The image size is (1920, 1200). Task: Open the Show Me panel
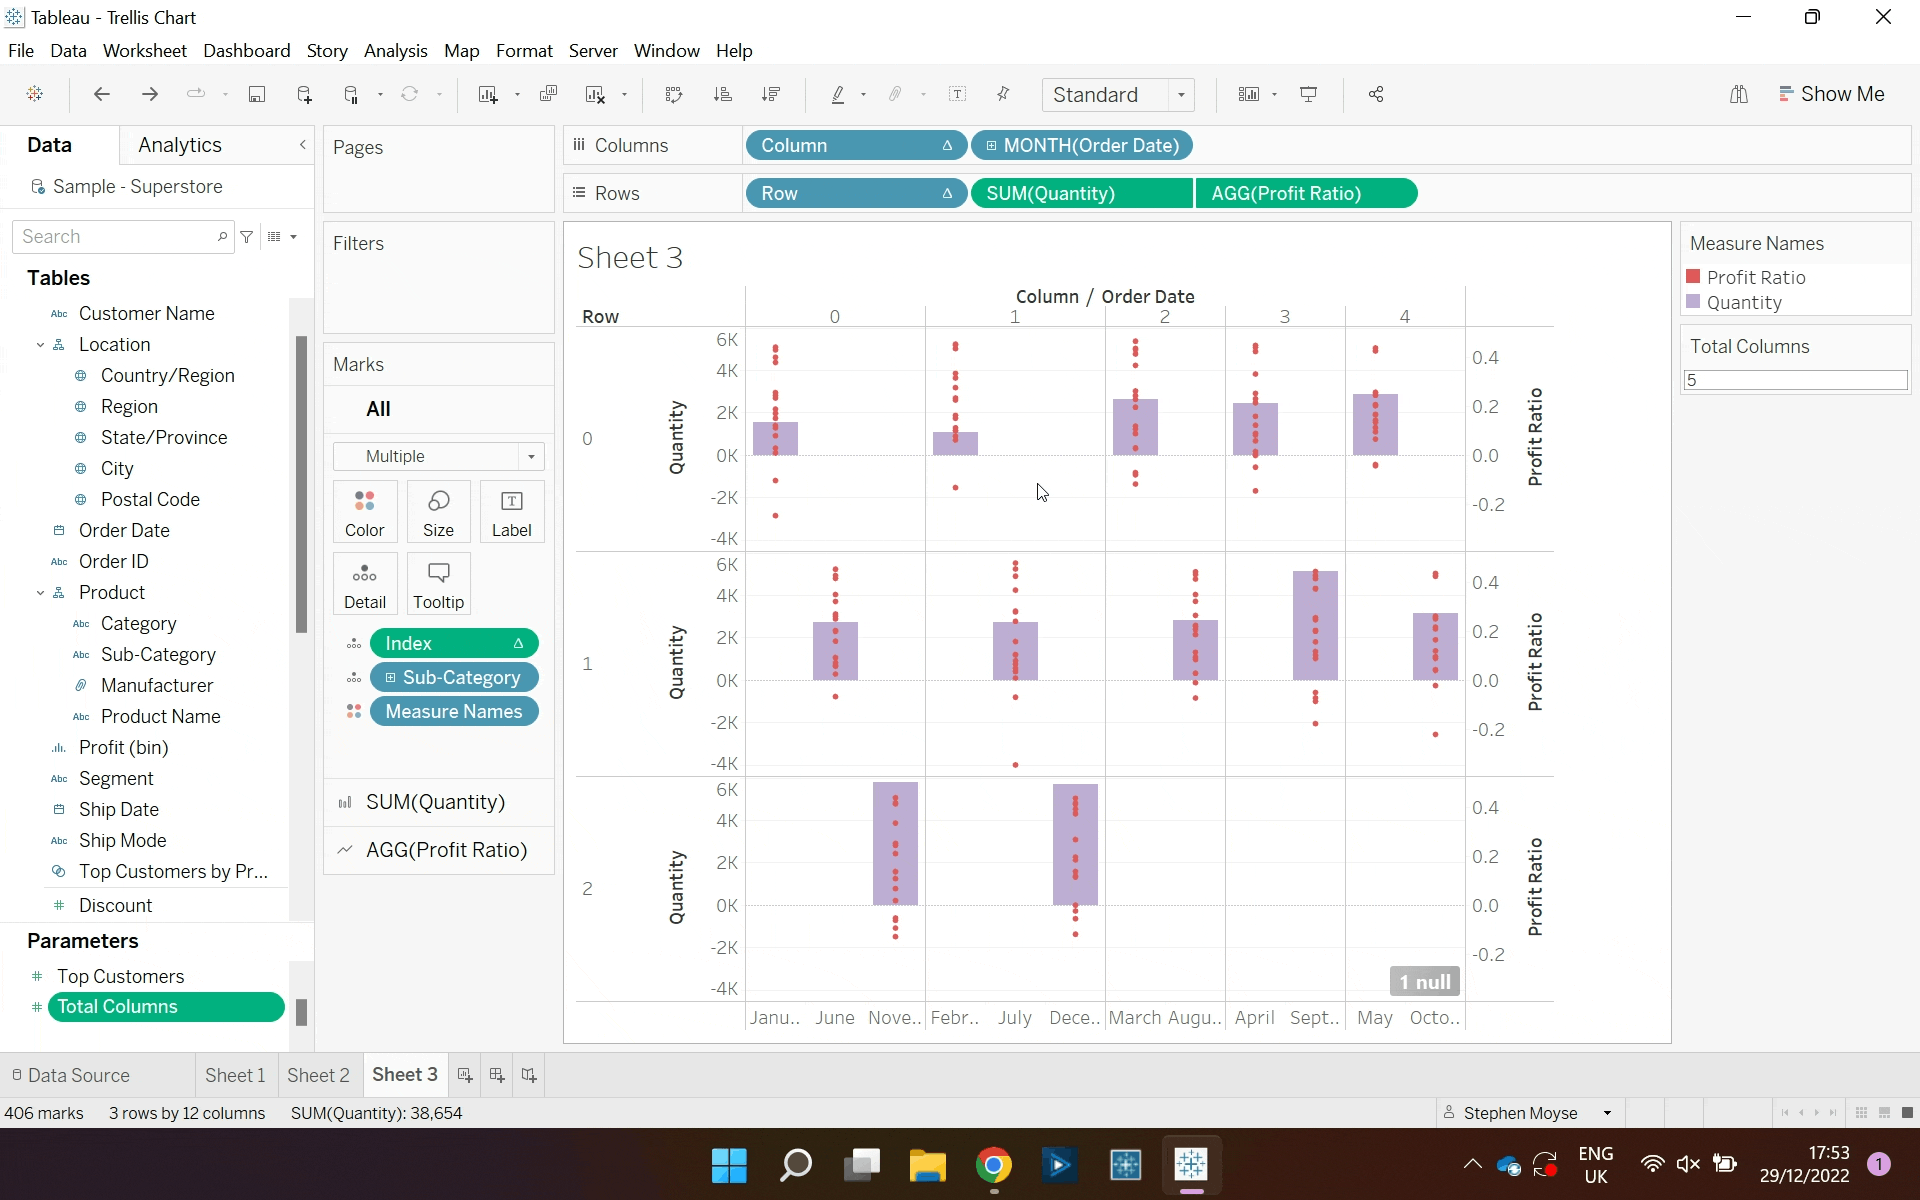(1832, 94)
